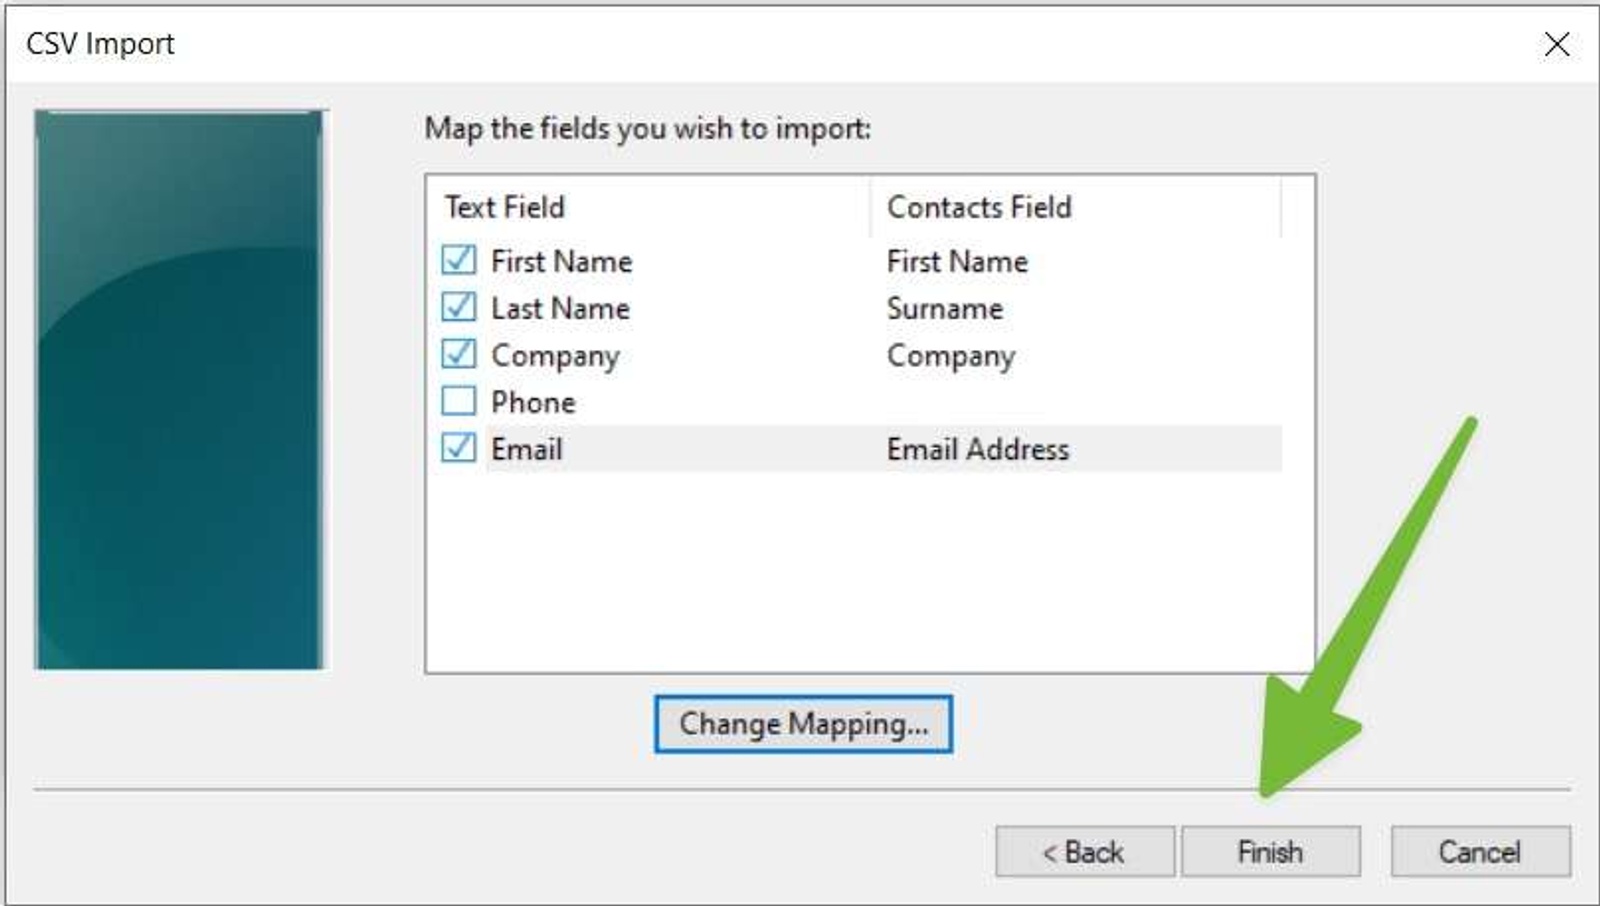Close the CSV Import dialog
1600x906 pixels.
click(1556, 44)
